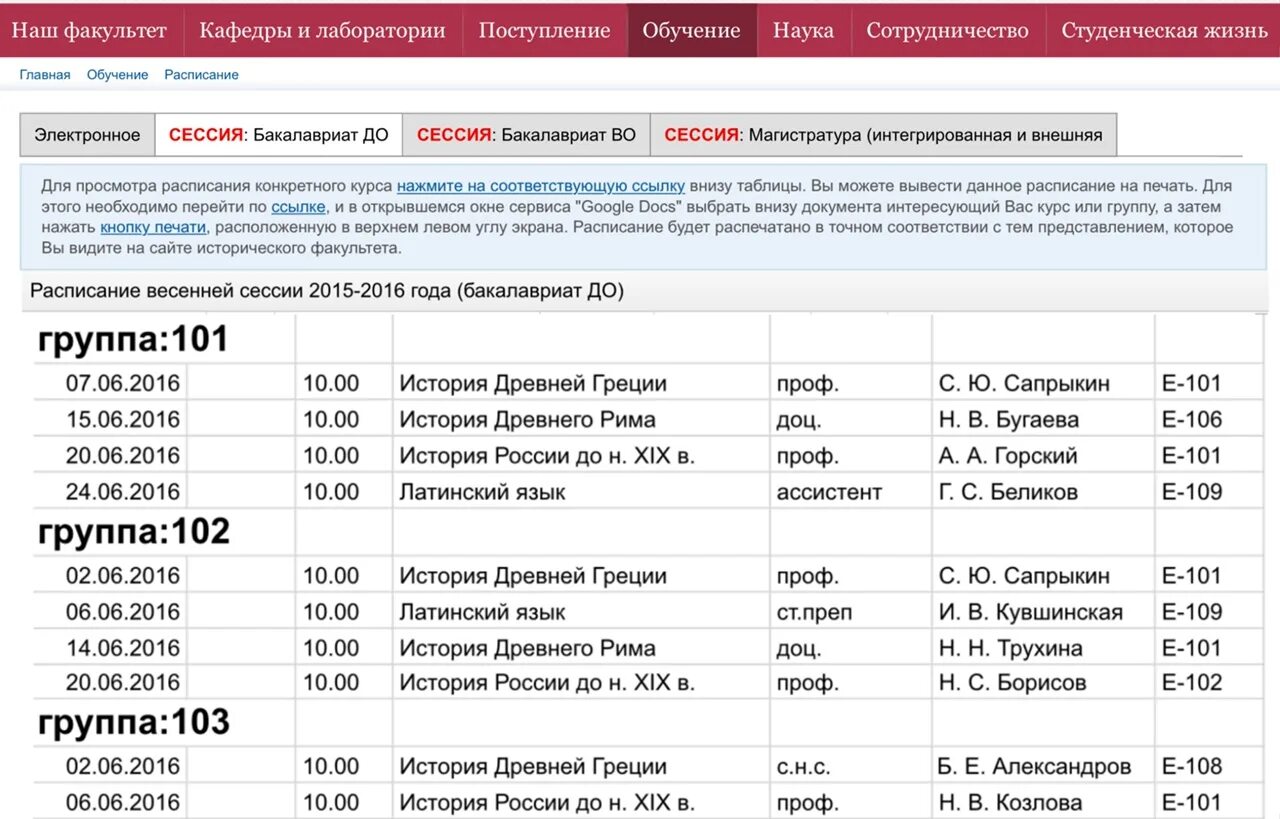Click teacher name 'Г. С. Беликов'

[x=1008, y=491]
